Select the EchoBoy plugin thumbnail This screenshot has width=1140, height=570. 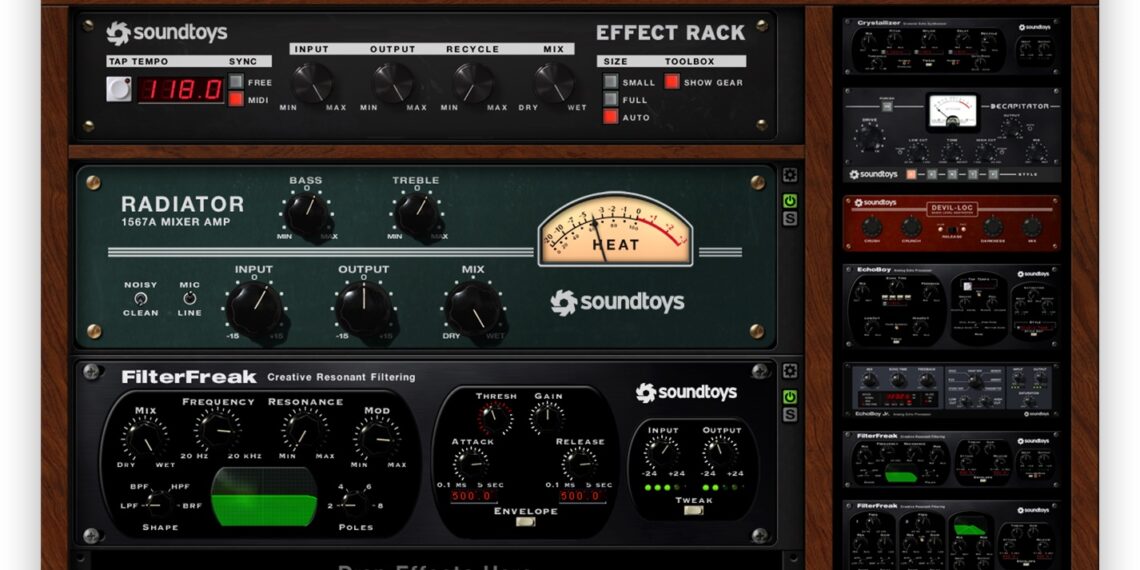coord(952,307)
